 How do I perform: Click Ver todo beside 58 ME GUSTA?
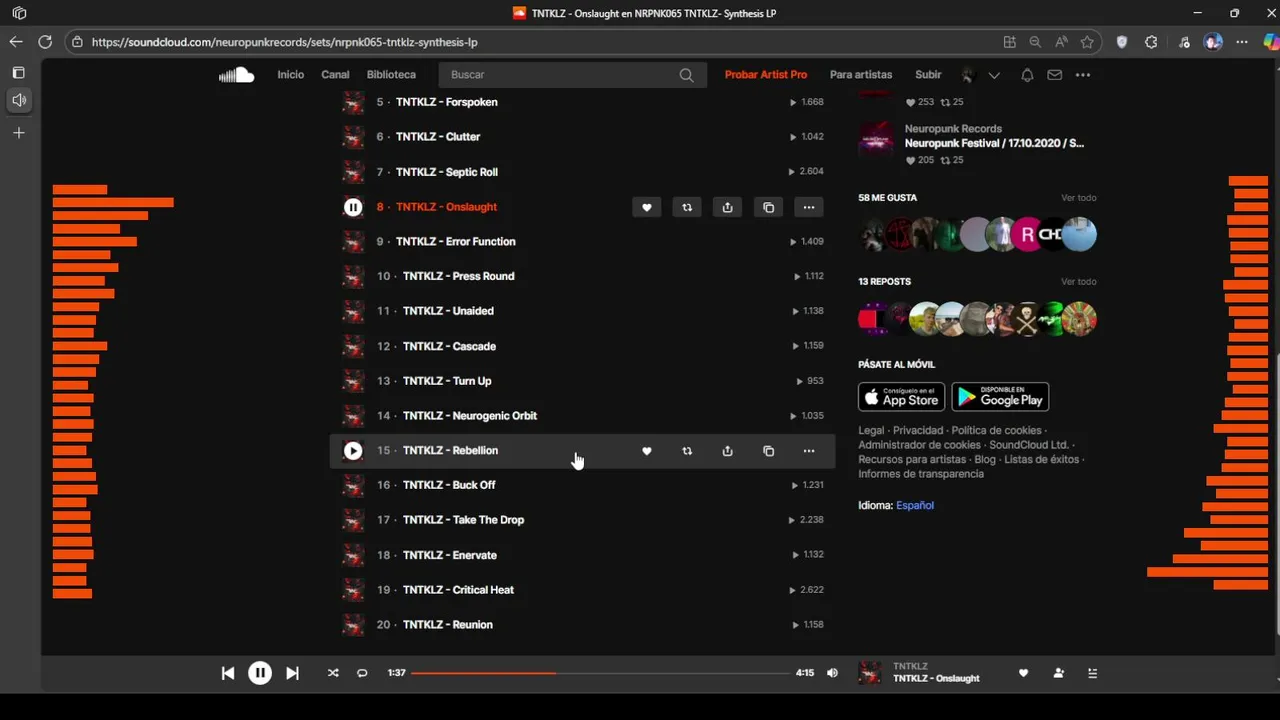(x=1079, y=198)
